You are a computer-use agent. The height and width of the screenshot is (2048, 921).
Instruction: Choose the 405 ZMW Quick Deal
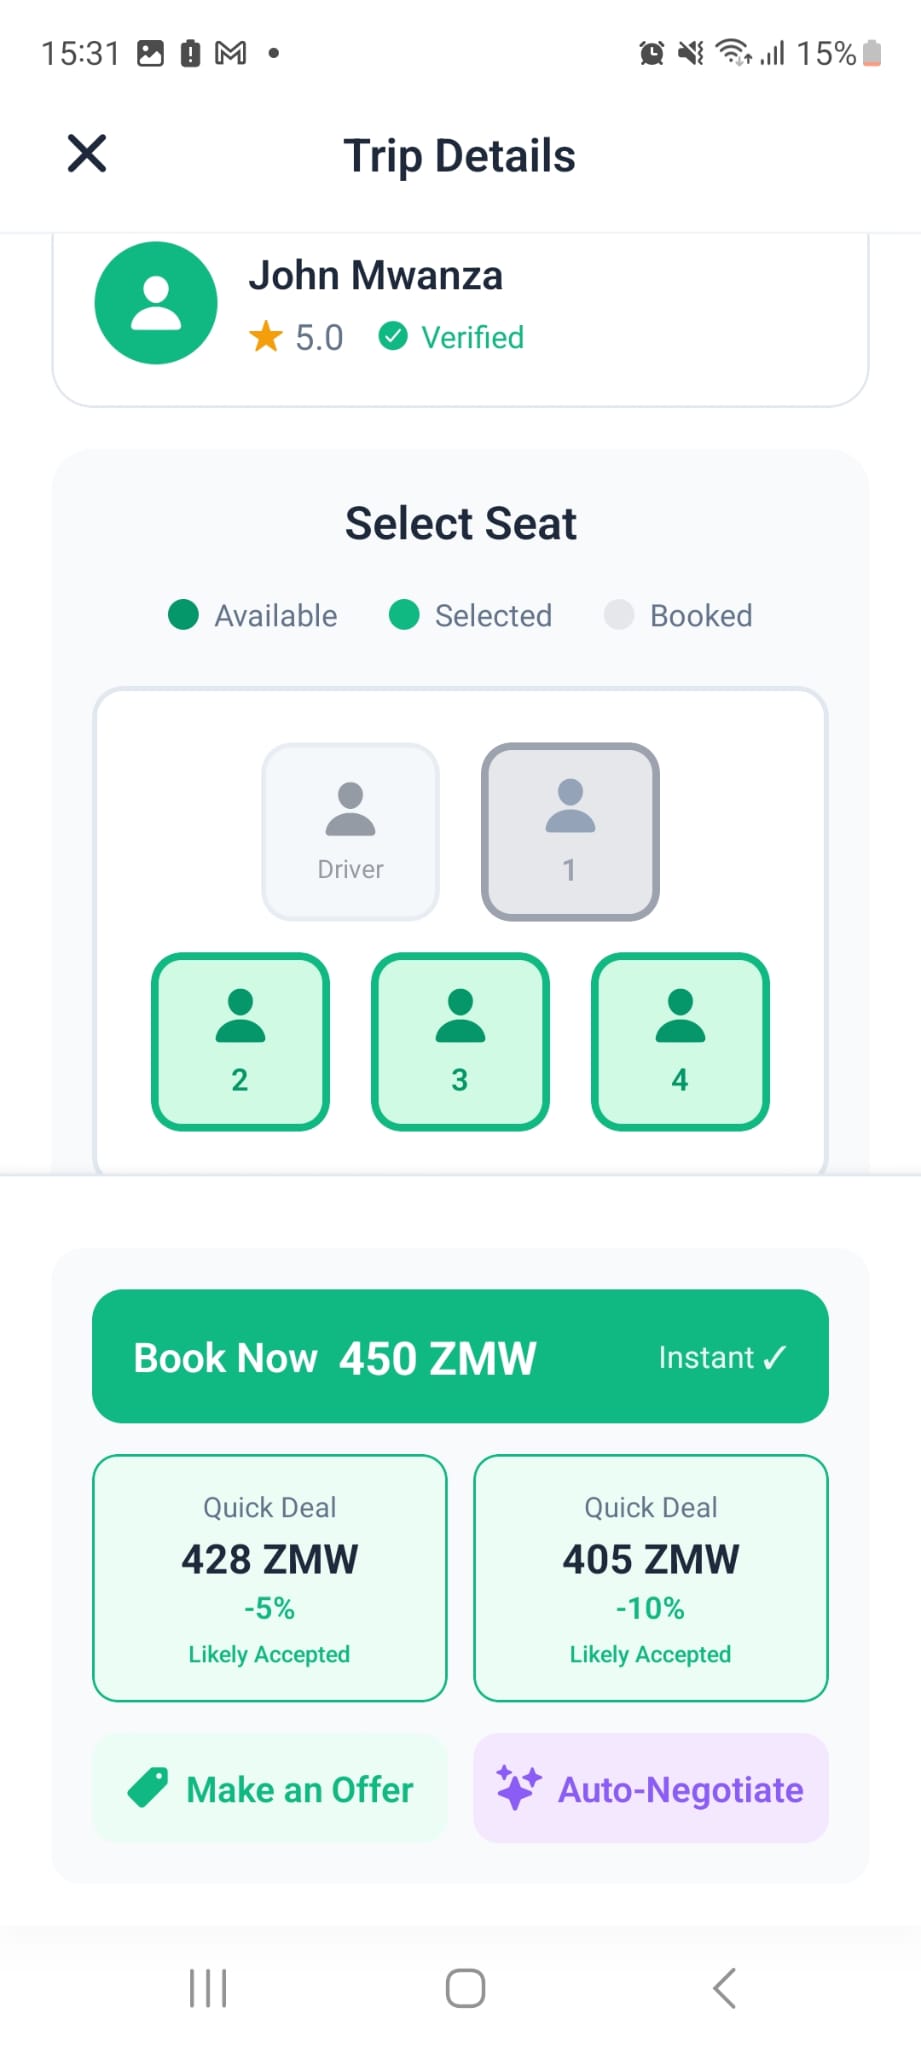coord(651,1578)
